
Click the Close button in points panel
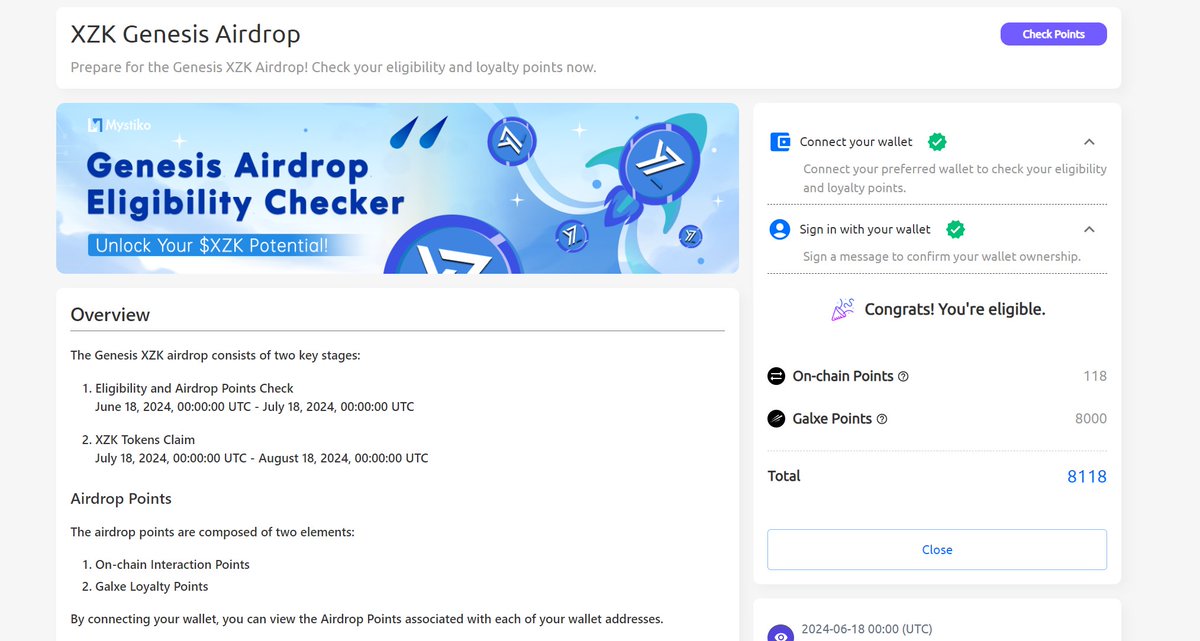937,550
